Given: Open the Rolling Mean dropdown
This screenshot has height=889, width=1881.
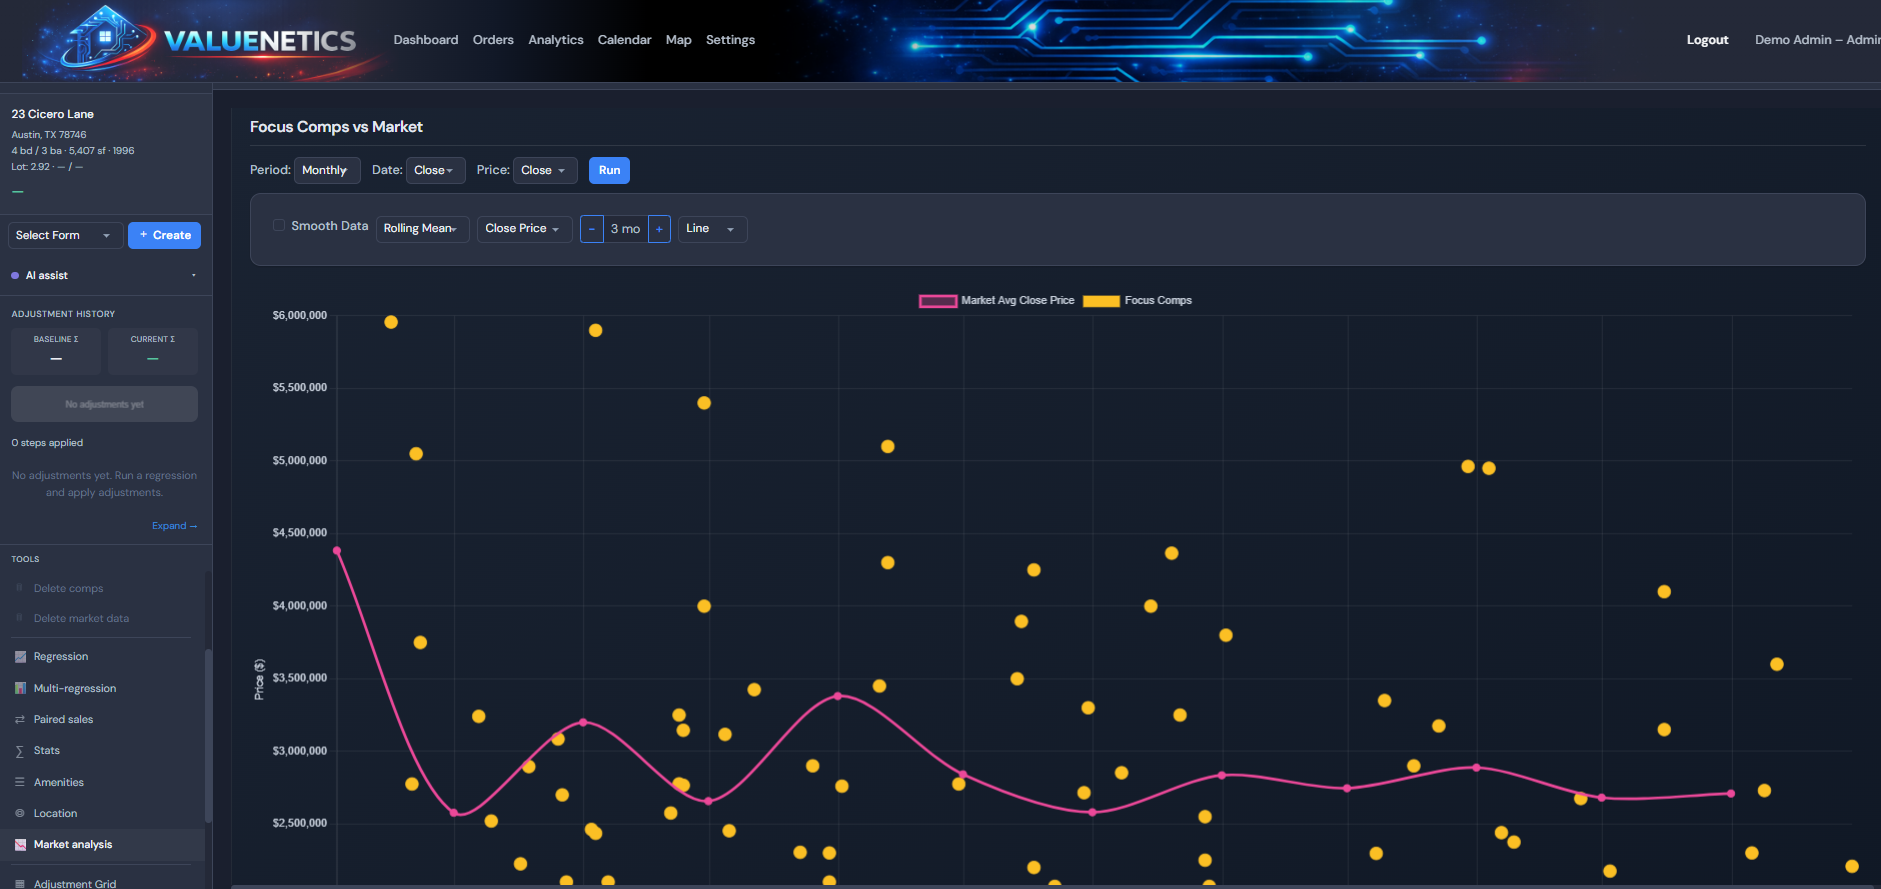Looking at the screenshot, I should [422, 229].
